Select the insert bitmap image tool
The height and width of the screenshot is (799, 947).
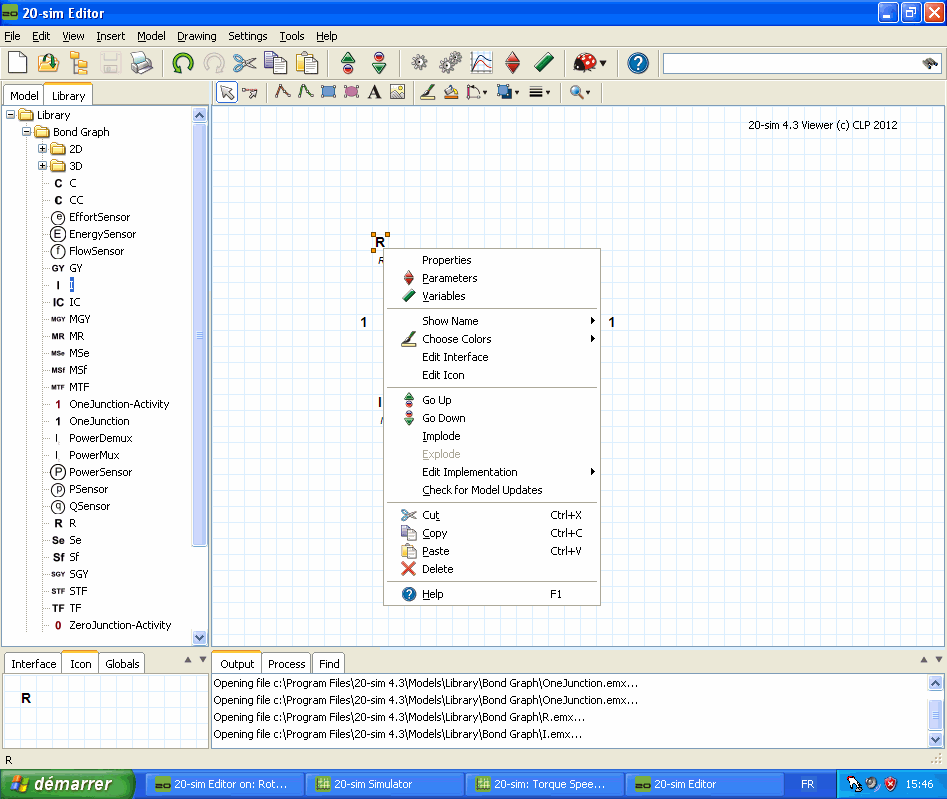[x=397, y=92]
